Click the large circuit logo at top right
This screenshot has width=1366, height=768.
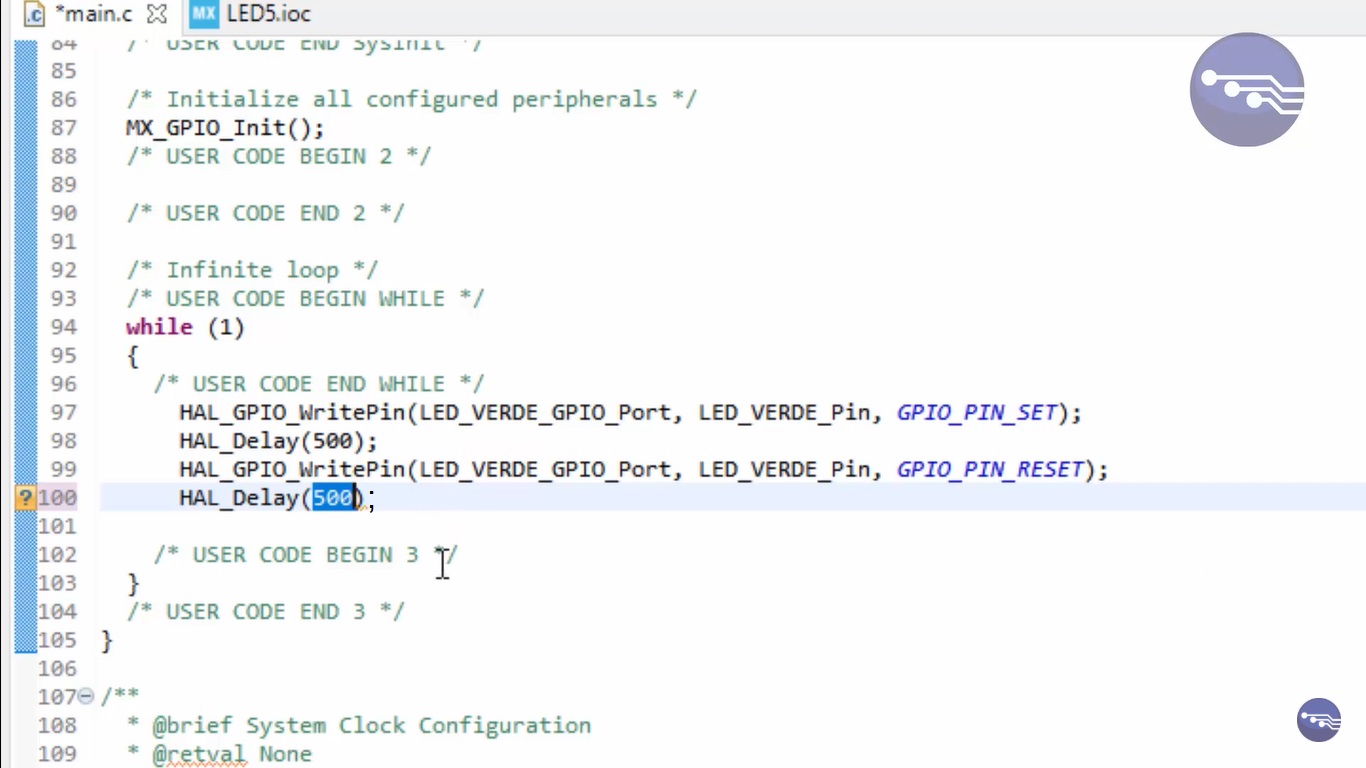point(1247,90)
